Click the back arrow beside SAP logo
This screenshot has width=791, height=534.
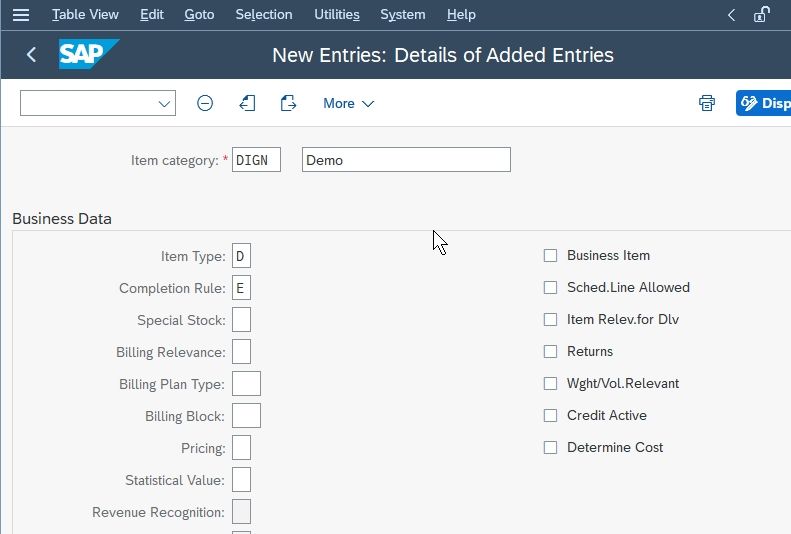[x=31, y=54]
